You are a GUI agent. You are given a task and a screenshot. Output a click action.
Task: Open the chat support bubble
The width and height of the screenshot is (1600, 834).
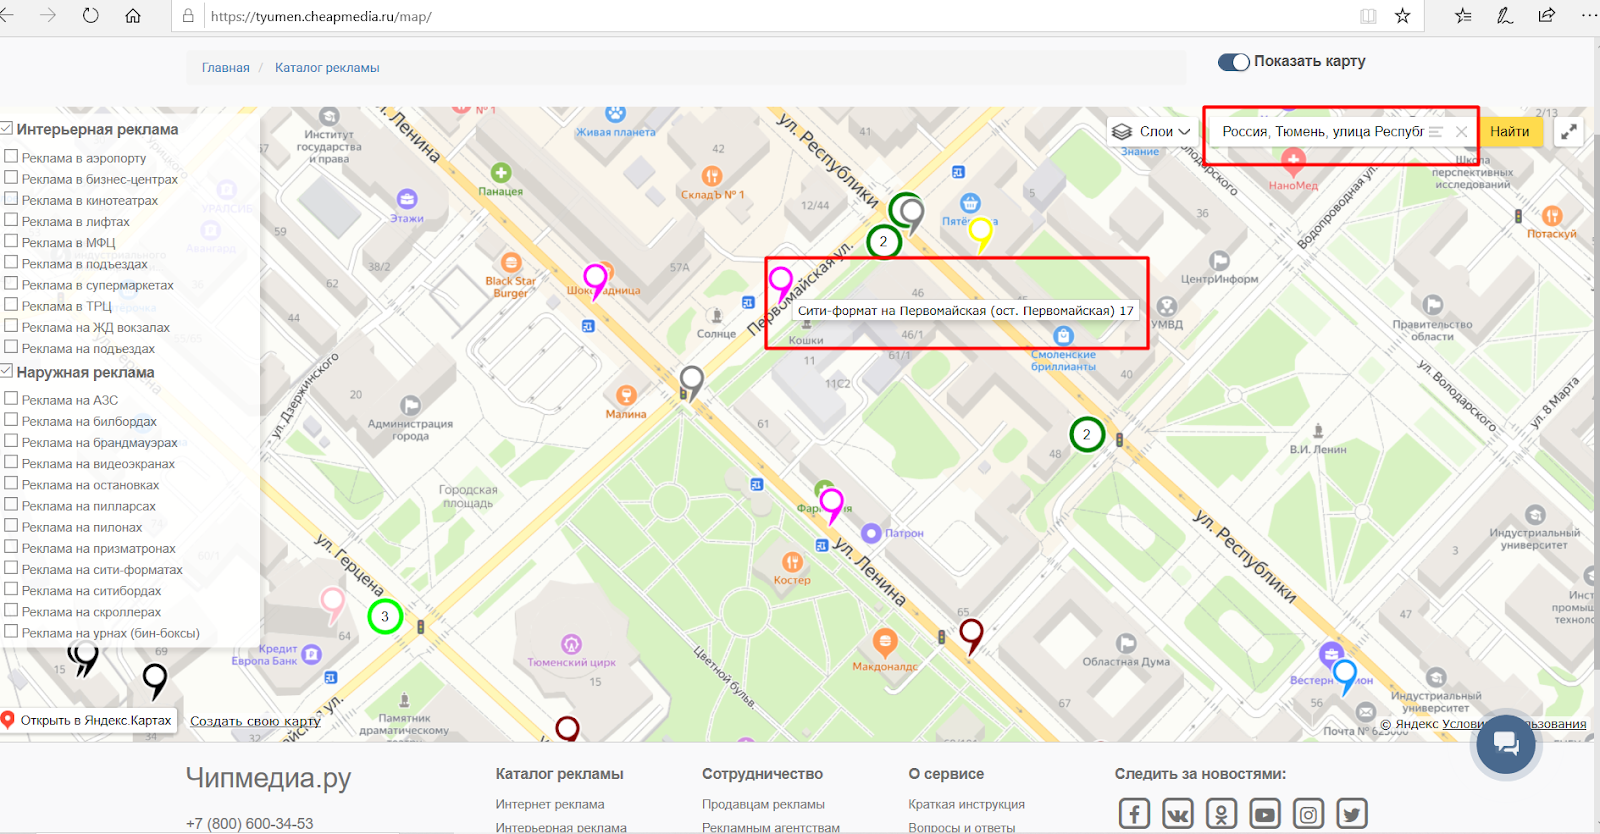(1506, 743)
